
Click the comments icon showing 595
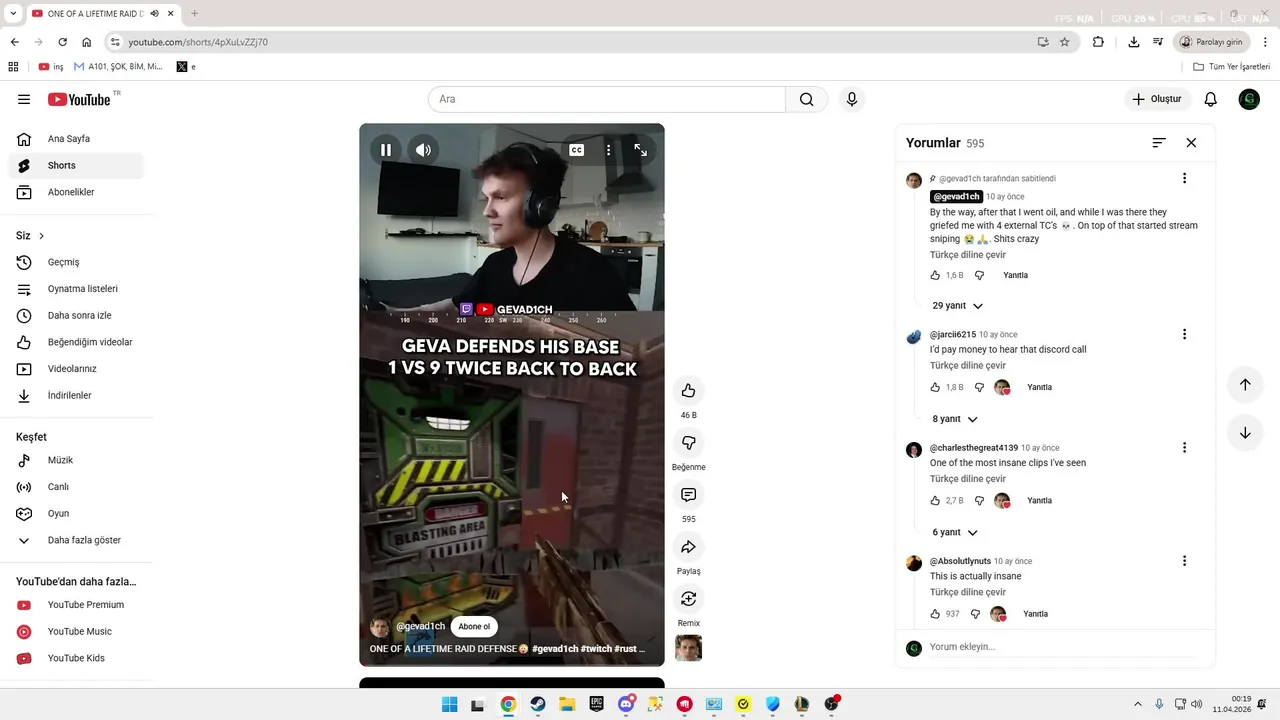point(688,494)
